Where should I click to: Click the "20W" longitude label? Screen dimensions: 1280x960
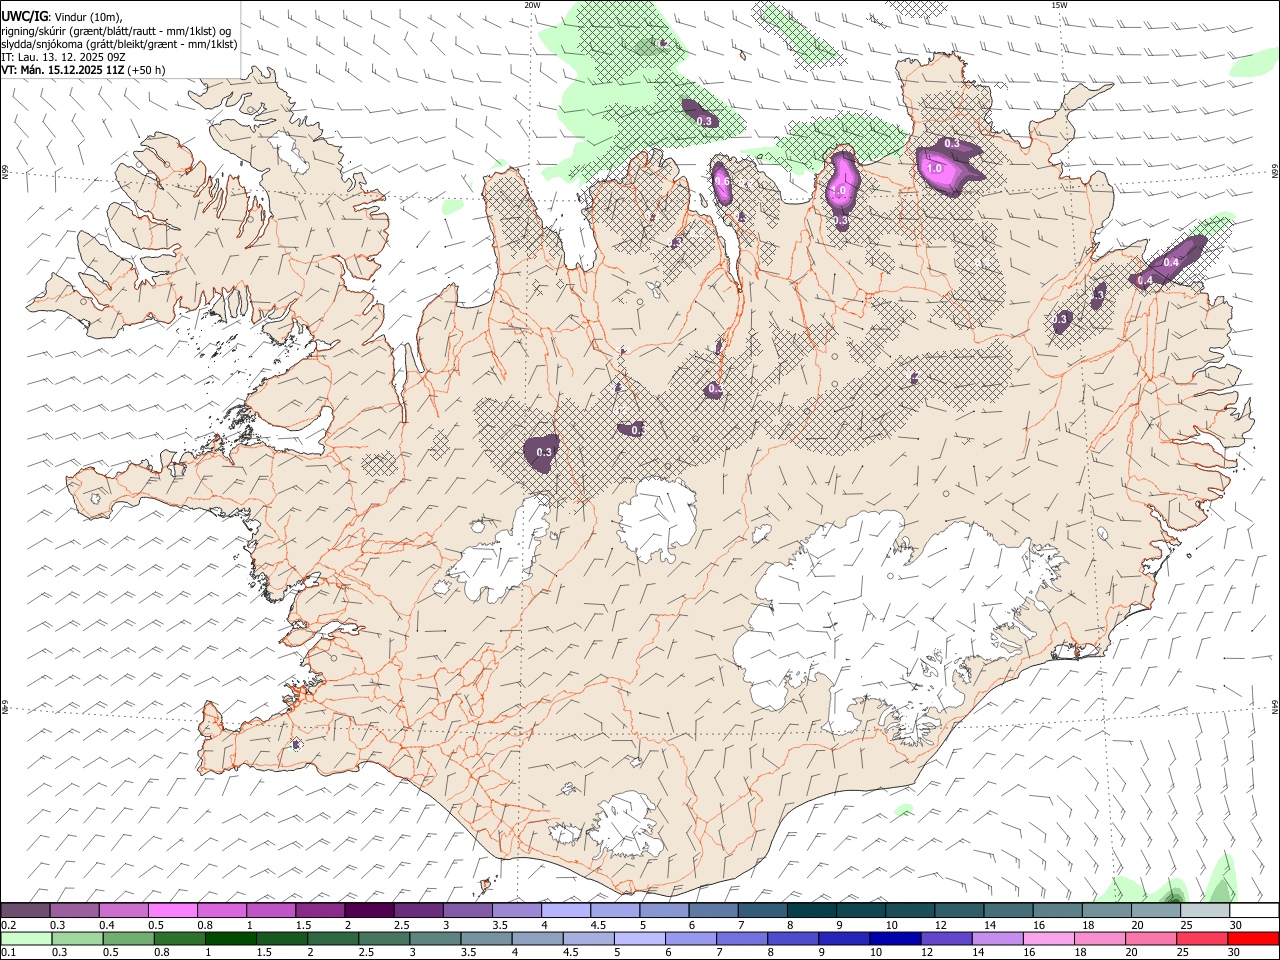532,5
